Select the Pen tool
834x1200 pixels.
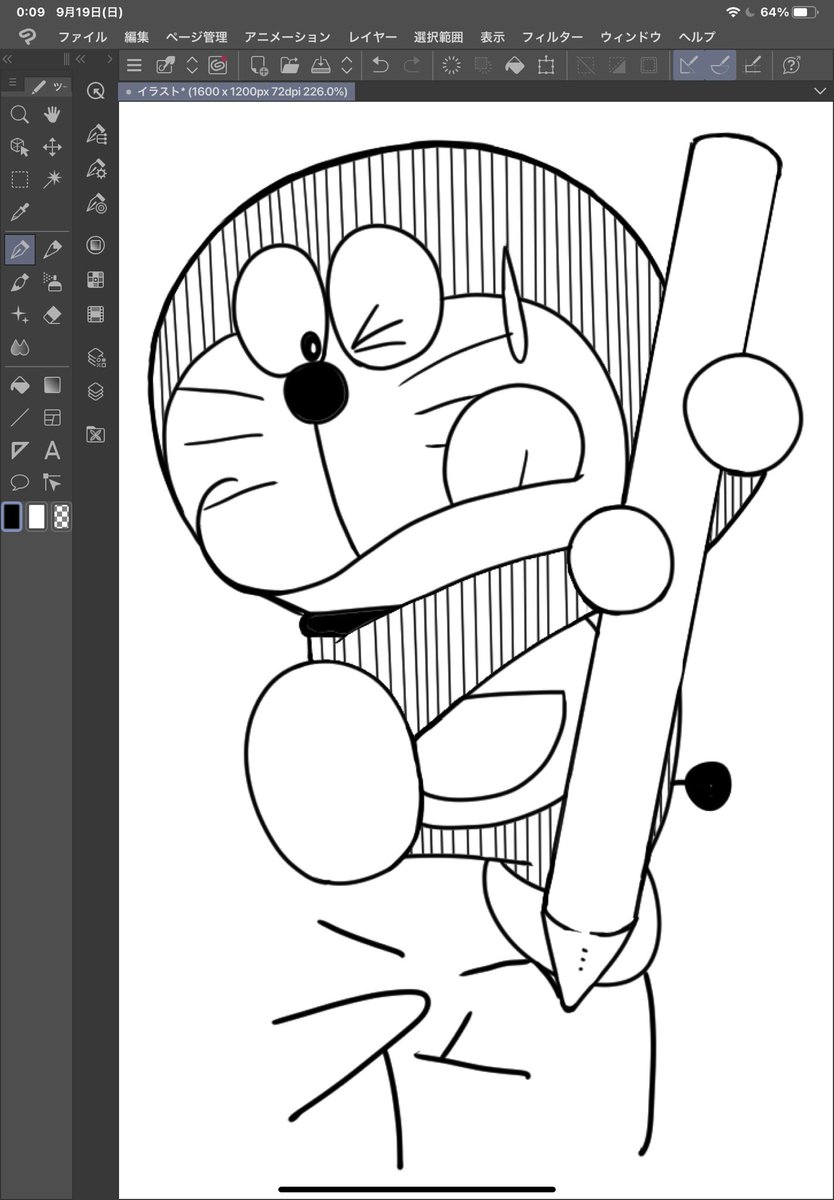(19, 249)
